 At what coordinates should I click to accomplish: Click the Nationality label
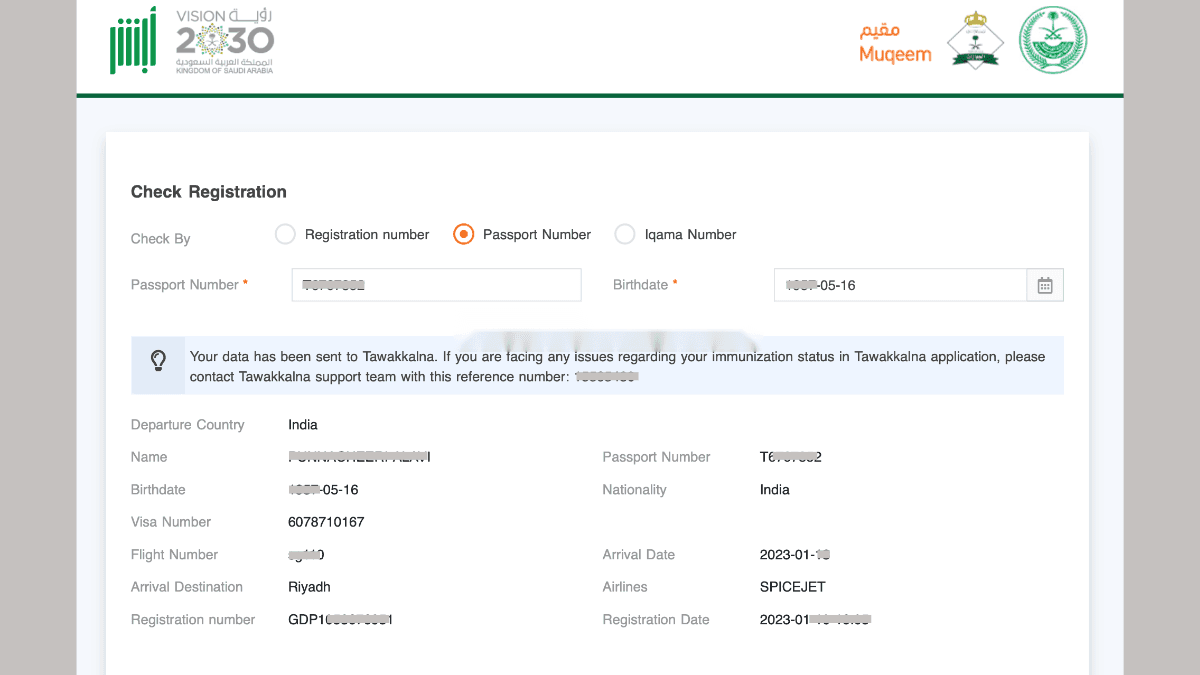click(x=634, y=490)
